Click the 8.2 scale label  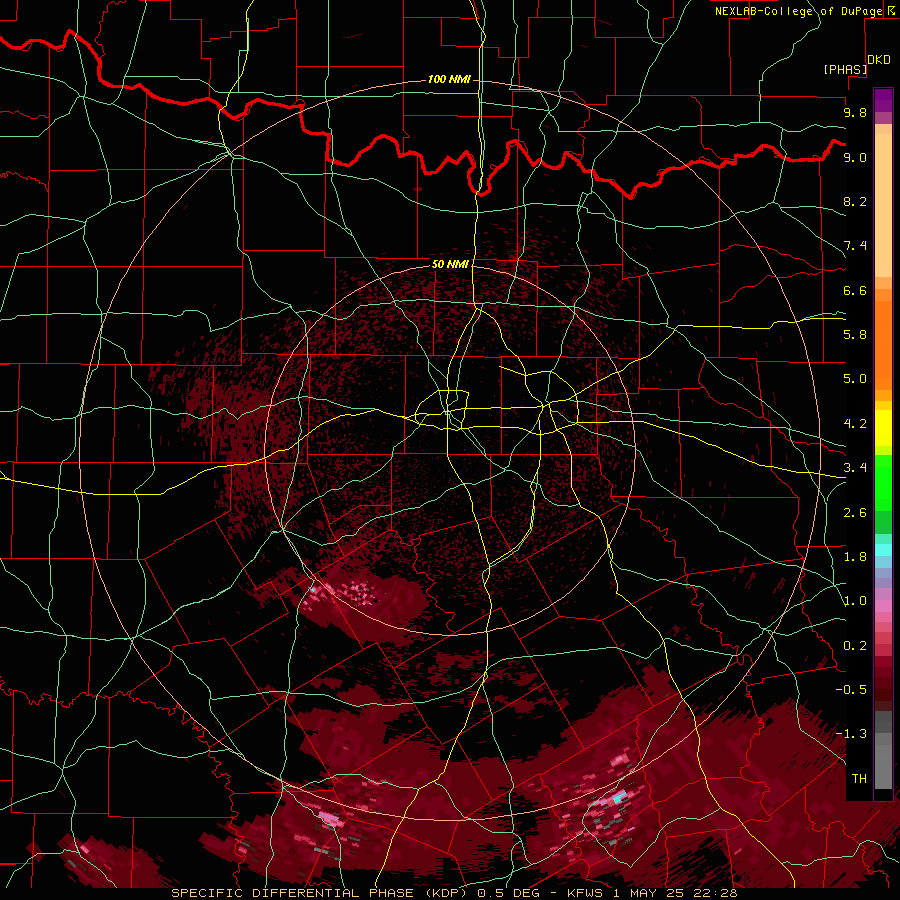[855, 201]
